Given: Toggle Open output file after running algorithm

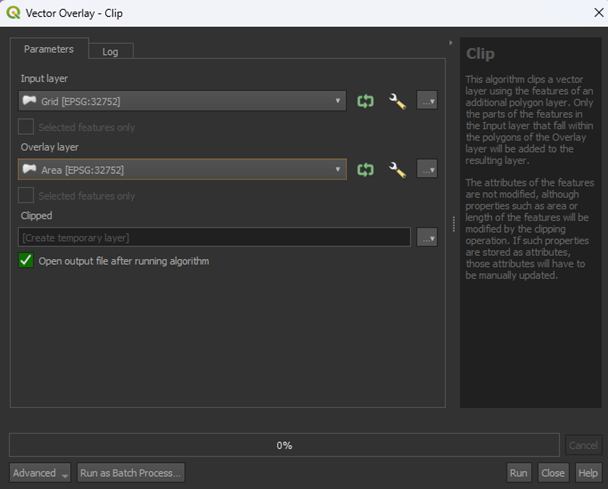Looking at the screenshot, I should tap(26, 261).
